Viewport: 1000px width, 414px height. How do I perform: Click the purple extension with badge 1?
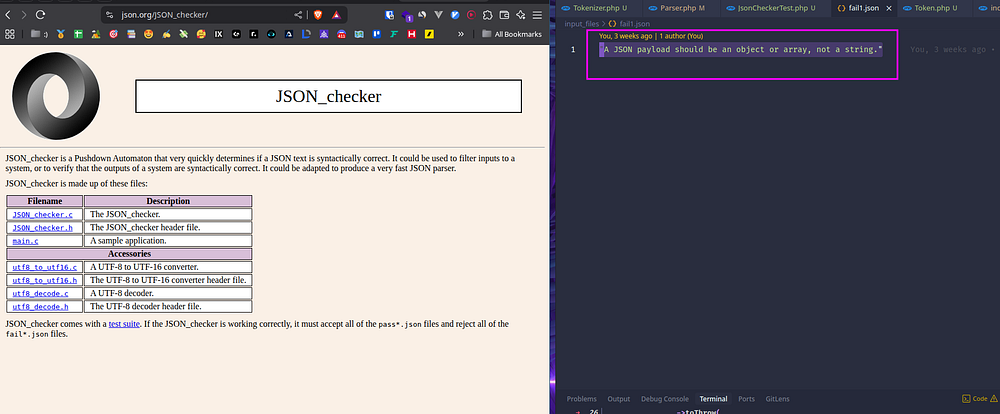[x=406, y=15]
